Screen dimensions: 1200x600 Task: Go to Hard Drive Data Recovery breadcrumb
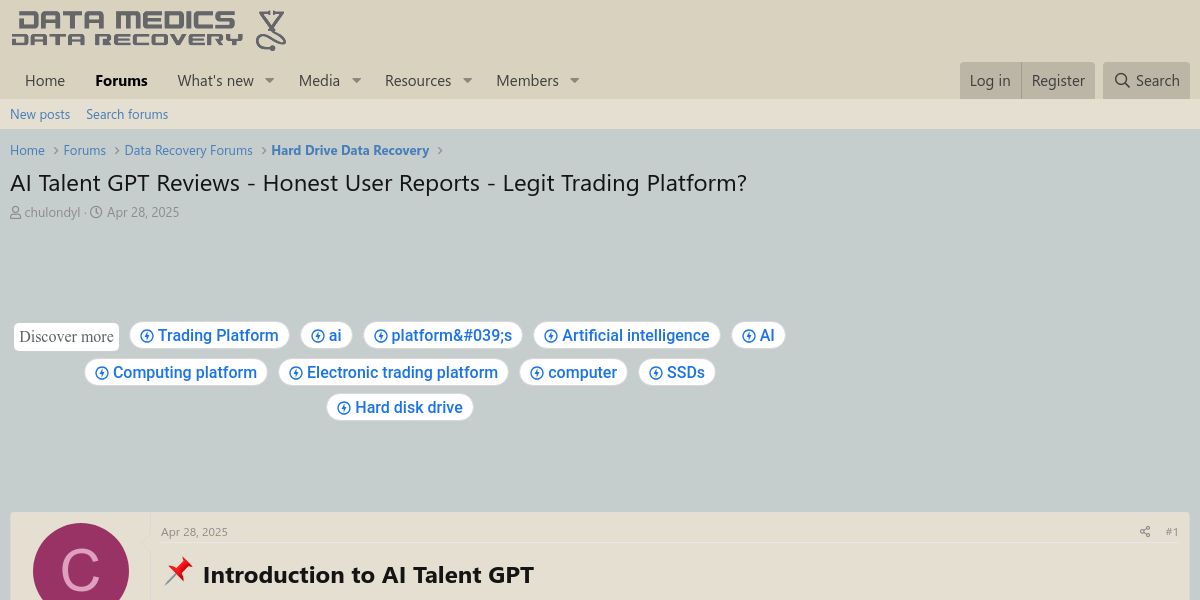pos(350,150)
